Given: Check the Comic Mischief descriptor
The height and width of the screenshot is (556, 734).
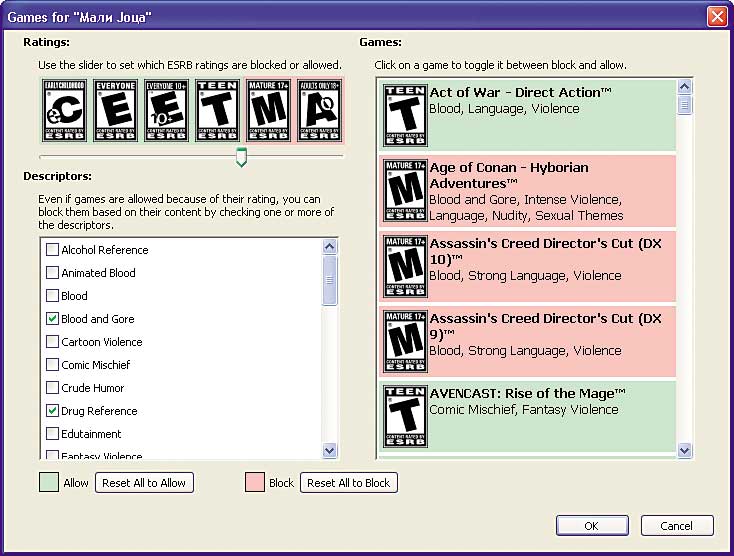Looking at the screenshot, I should pyautogui.click(x=52, y=364).
